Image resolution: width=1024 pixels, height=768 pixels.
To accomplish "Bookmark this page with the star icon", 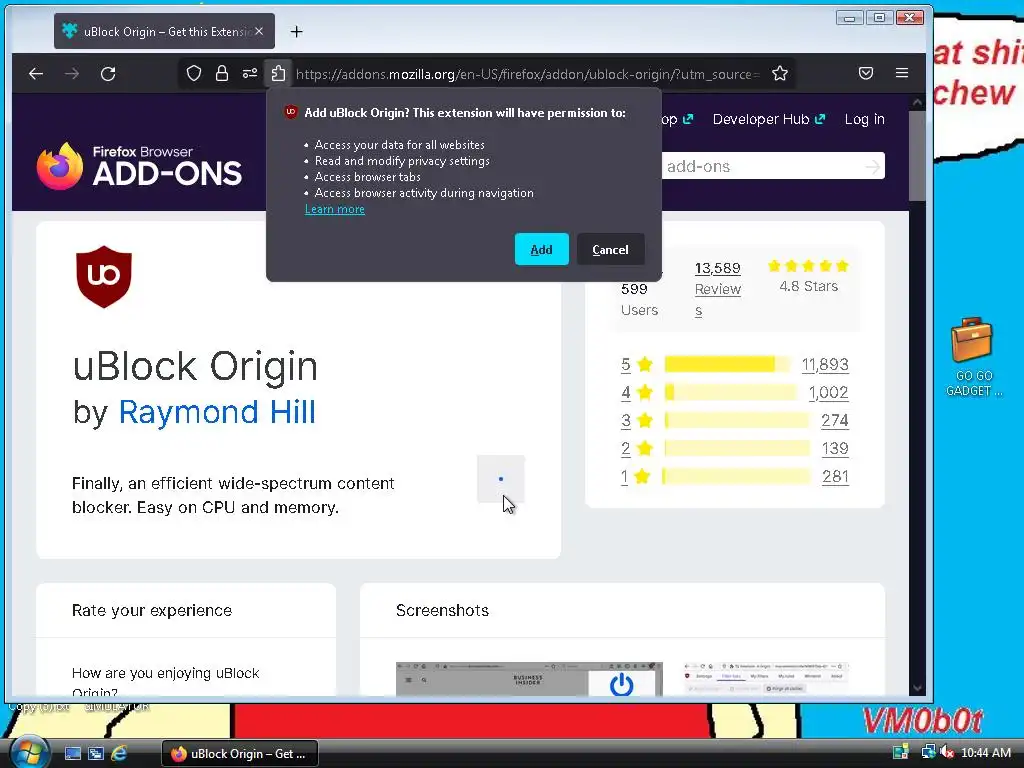I will (780, 74).
